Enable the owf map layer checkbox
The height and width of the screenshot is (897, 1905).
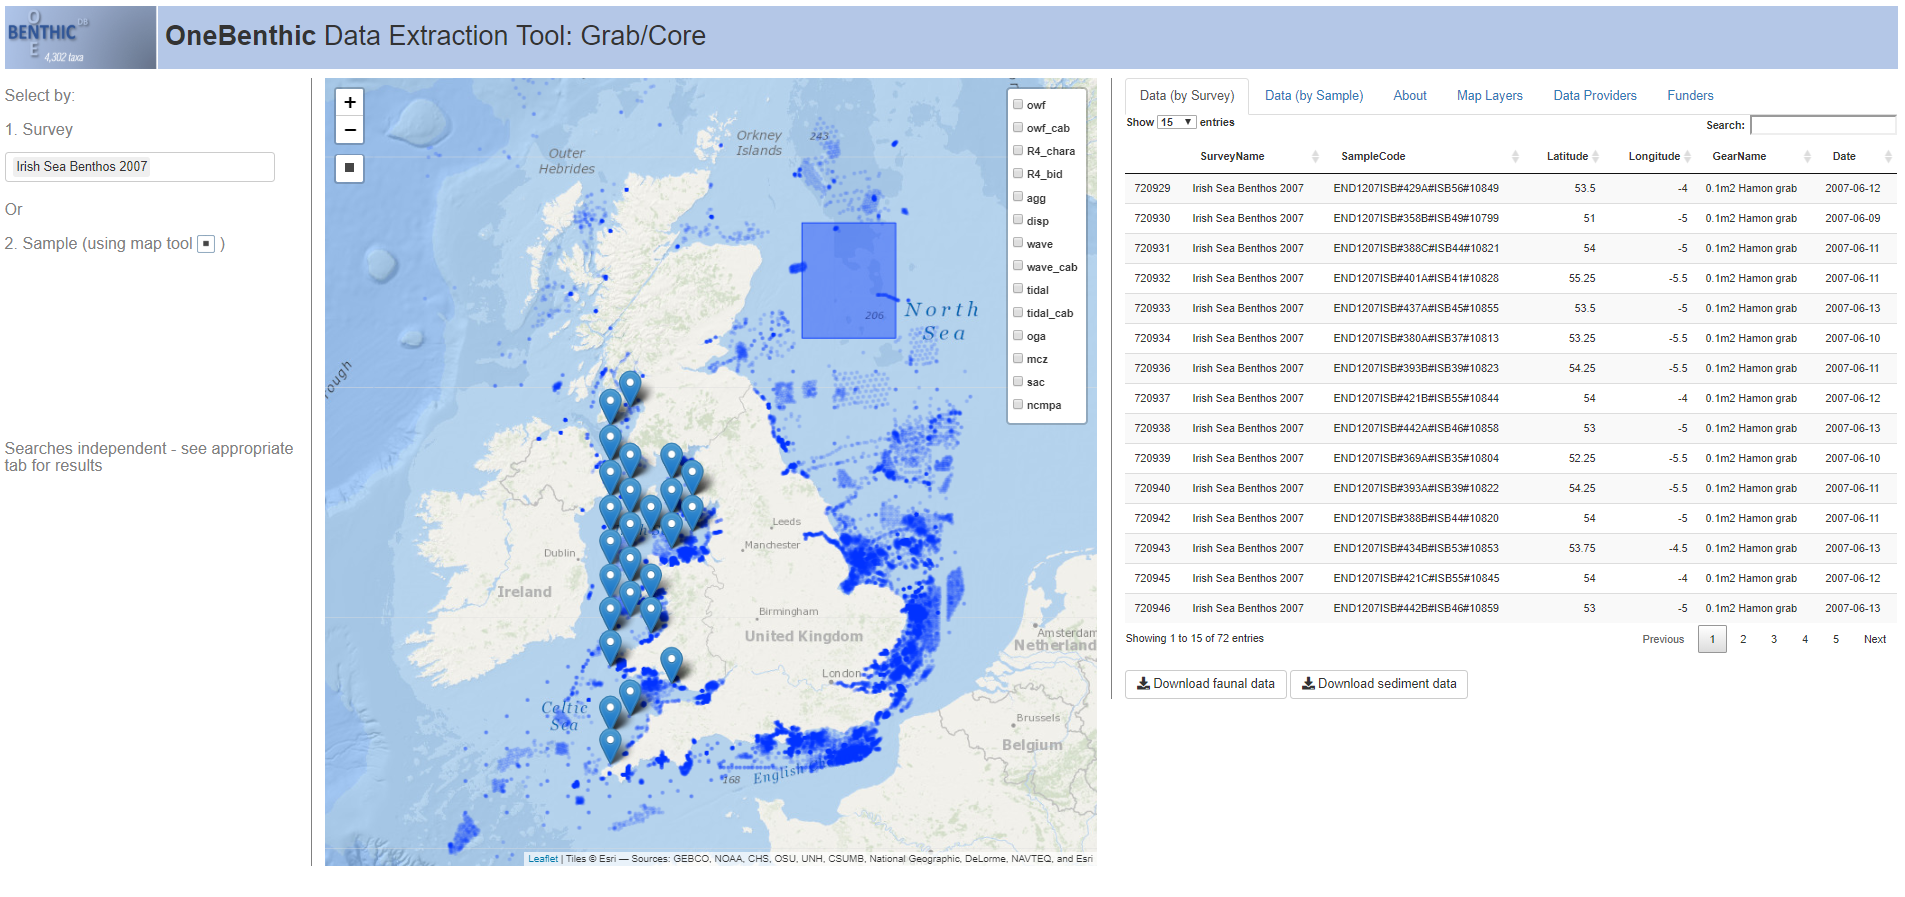1018,104
